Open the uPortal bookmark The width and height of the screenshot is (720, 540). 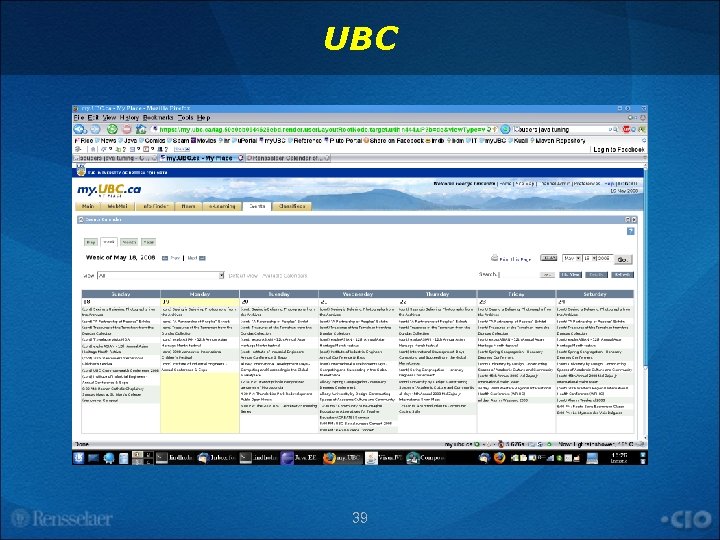tap(245, 141)
